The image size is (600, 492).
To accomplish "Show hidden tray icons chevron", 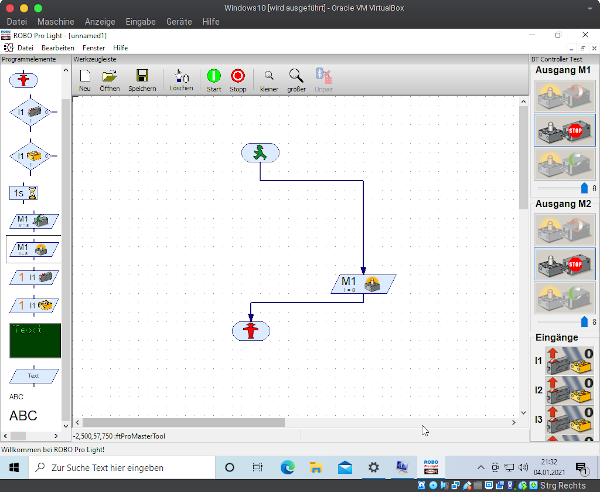I will point(481,468).
